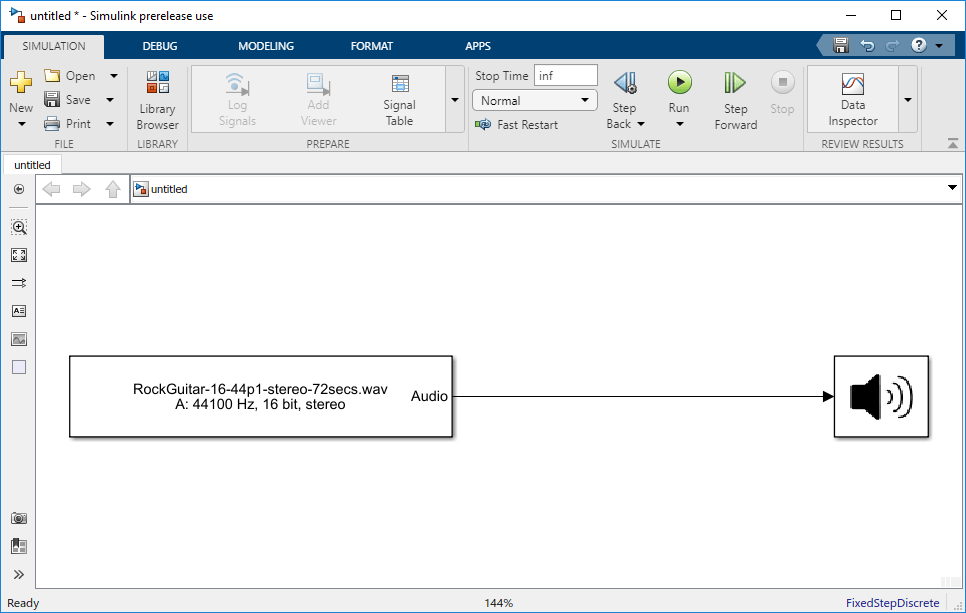Click the Help question mark icon
This screenshot has width=966, height=613.
point(919,45)
